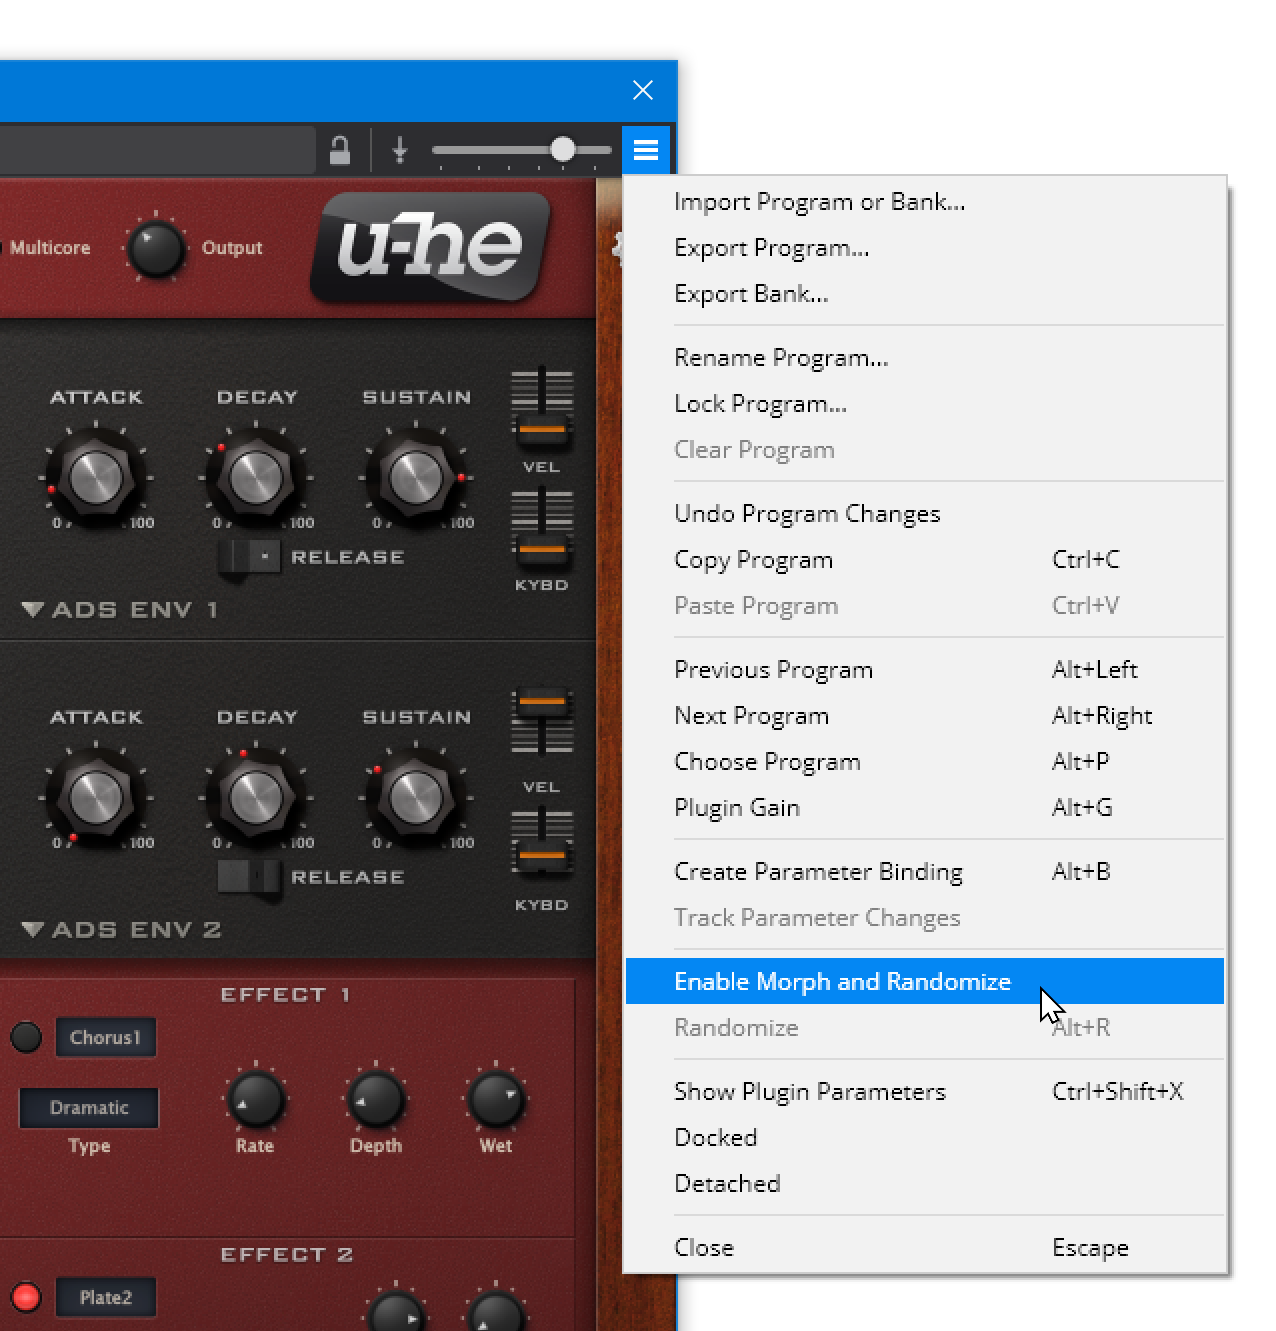Image resolution: width=1276 pixels, height=1331 pixels.
Task: Click ADS ENV 2 Sustain knob
Action: pos(416,797)
